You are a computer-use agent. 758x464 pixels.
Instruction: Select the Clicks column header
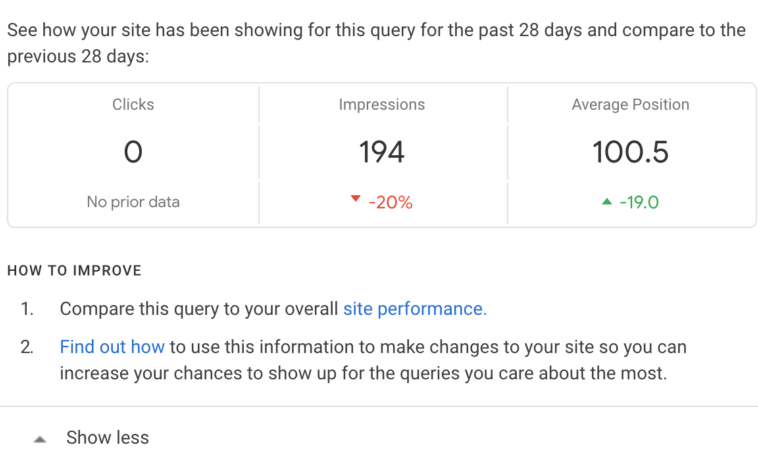(x=133, y=104)
